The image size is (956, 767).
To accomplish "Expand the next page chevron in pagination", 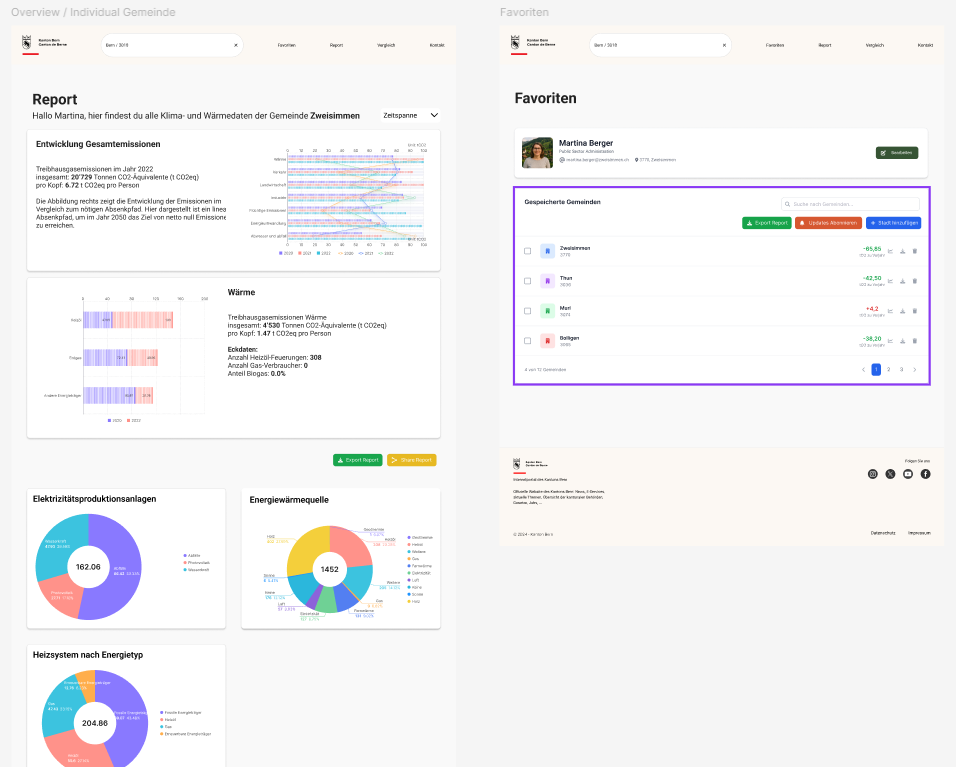I will click(917, 369).
